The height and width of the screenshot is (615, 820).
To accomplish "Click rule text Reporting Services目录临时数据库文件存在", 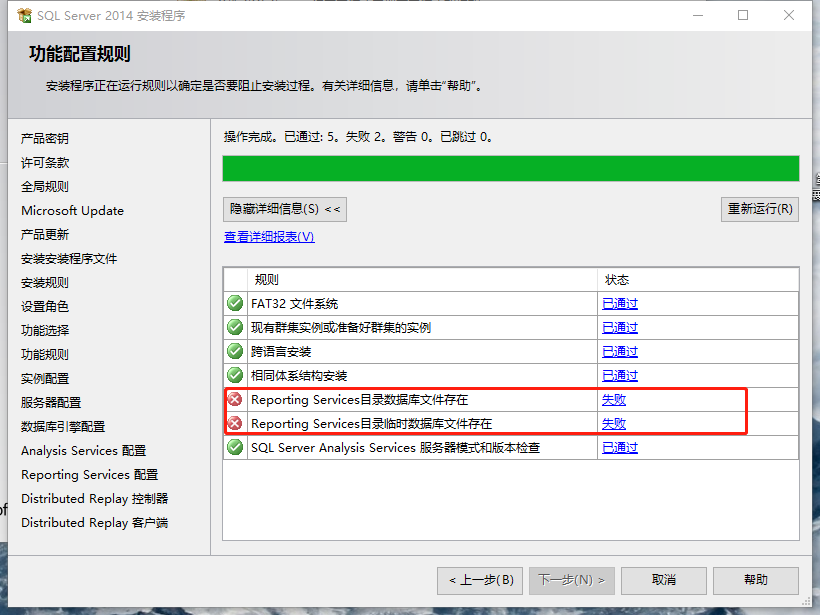I will click(x=372, y=424).
